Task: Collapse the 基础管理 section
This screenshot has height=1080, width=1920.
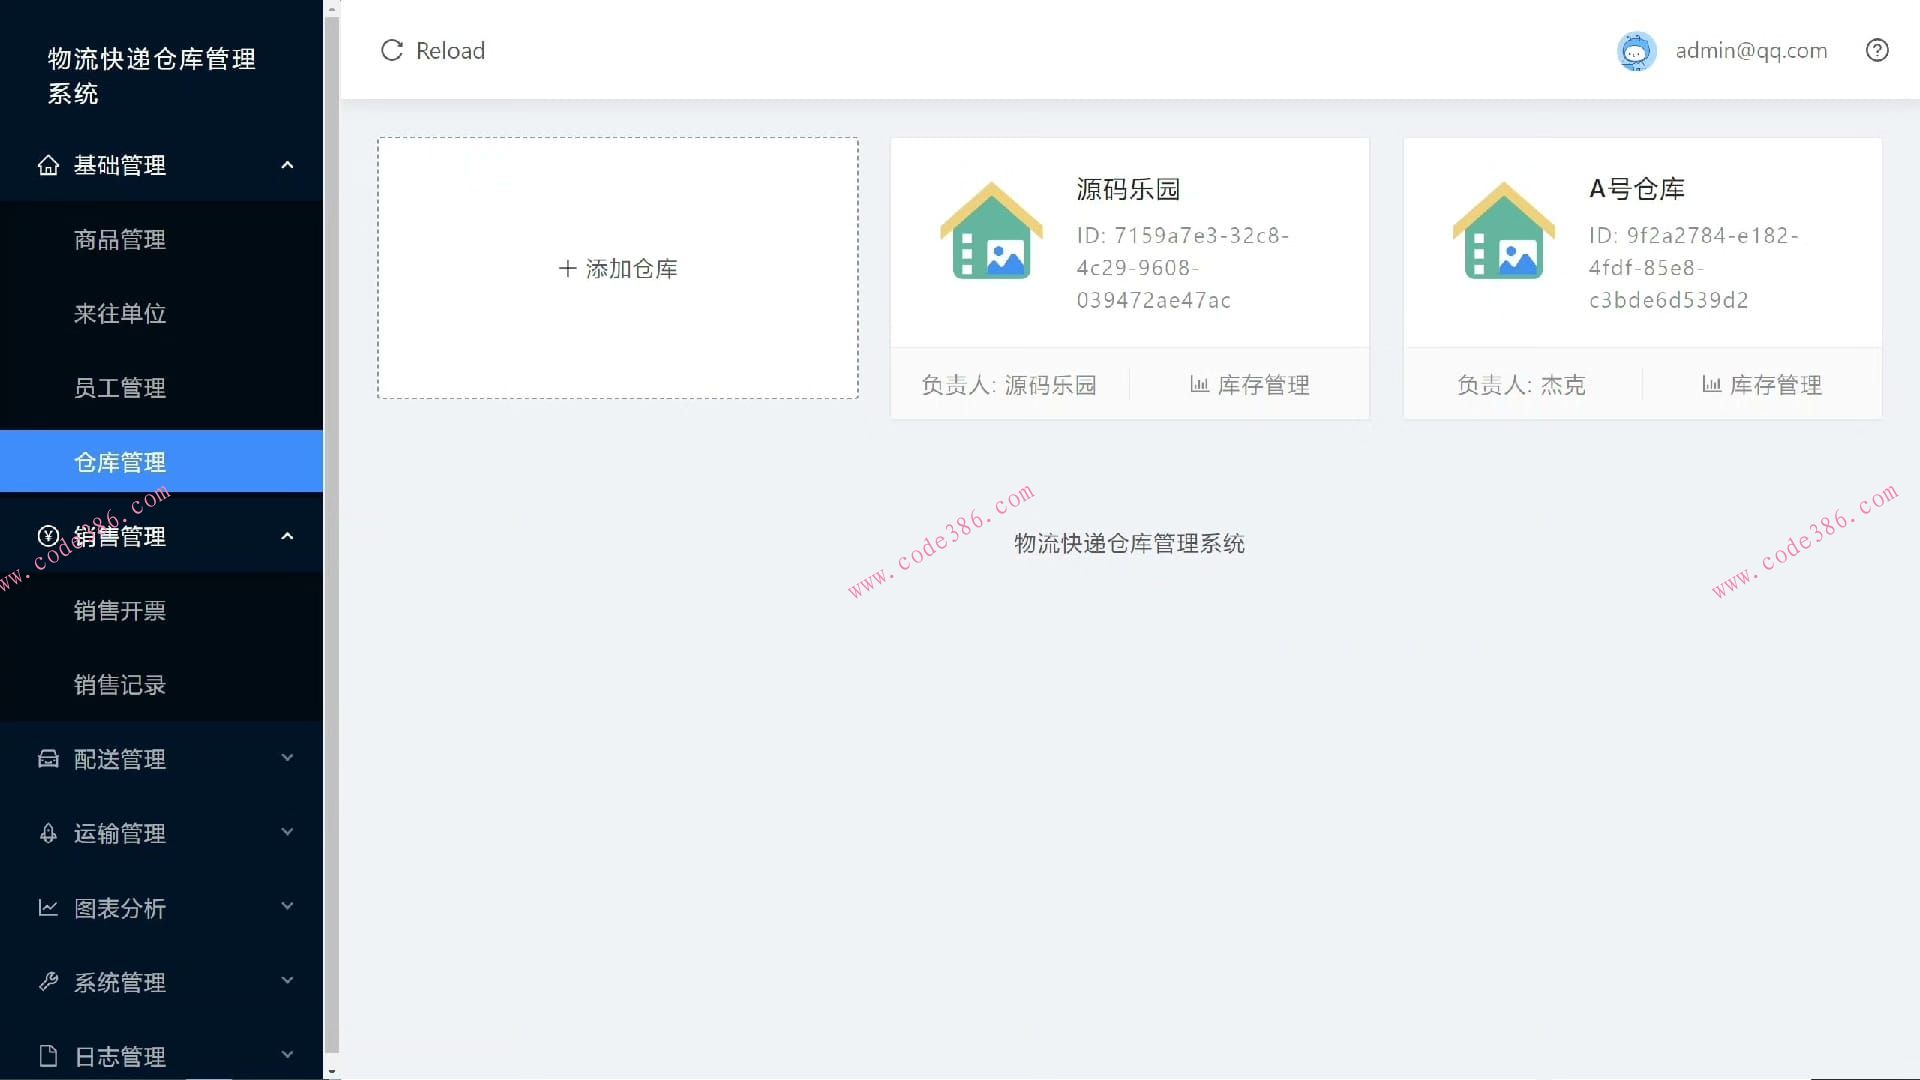Action: pyautogui.click(x=288, y=165)
